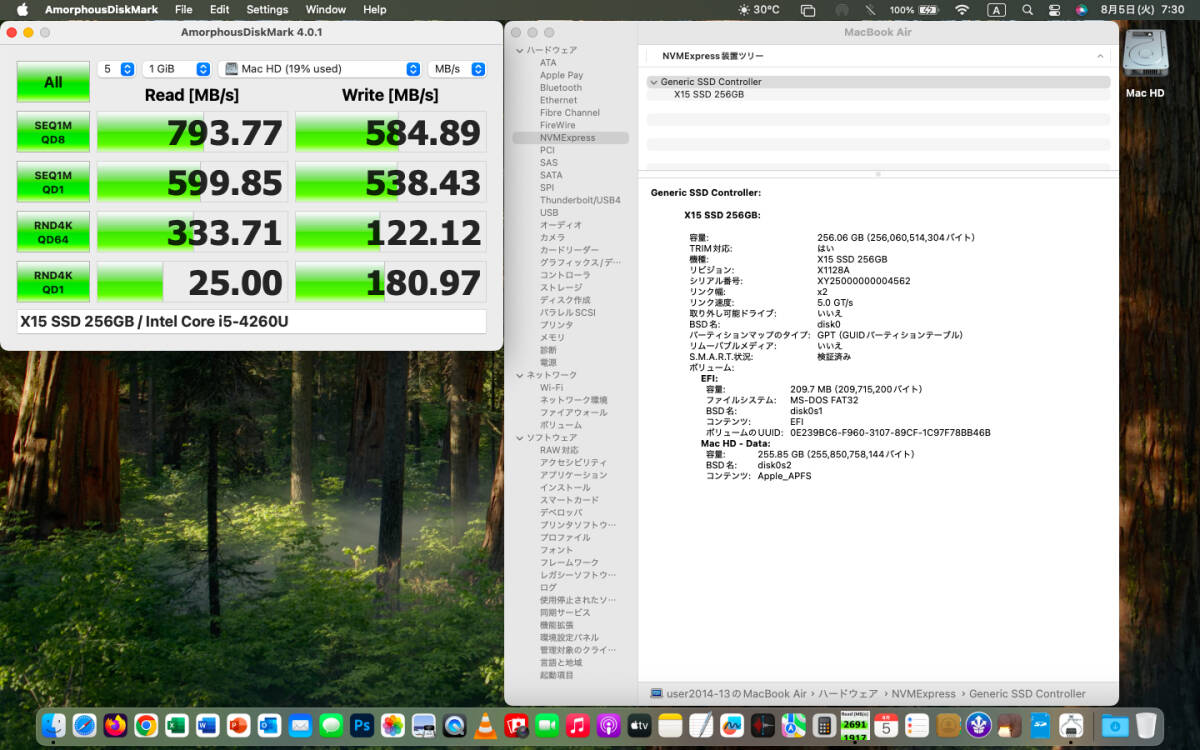
Task: Change the MB/s unit dropdown
Action: (457, 69)
